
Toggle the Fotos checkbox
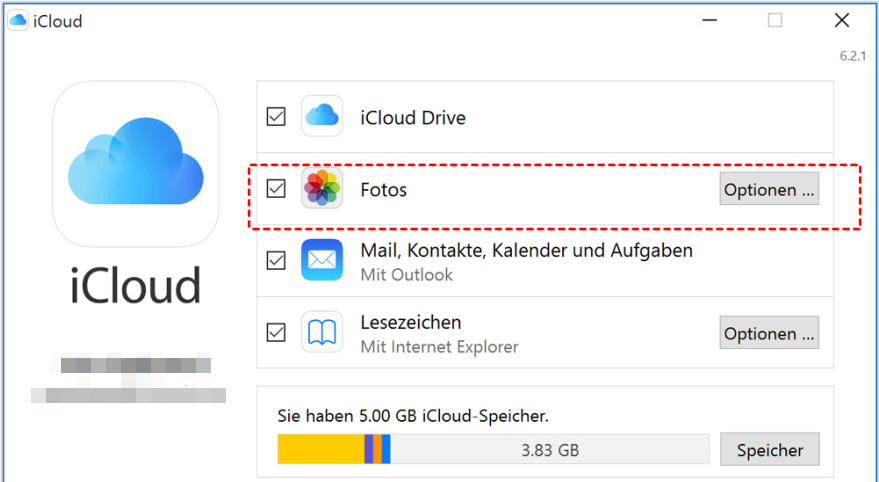276,189
